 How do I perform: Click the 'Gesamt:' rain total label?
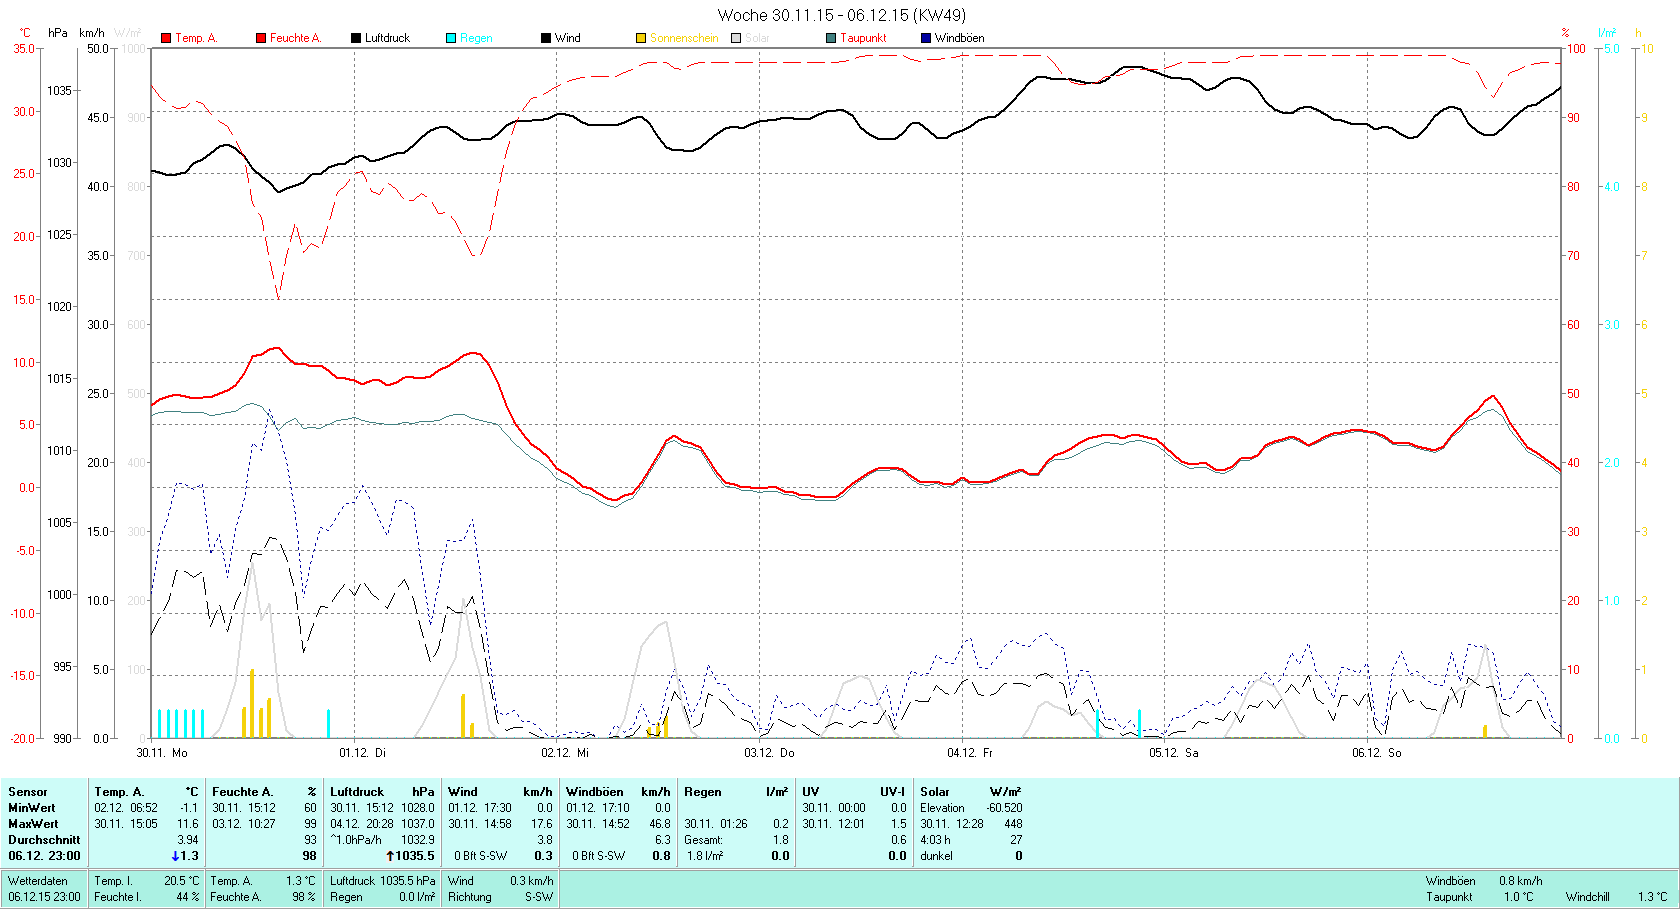coord(704,840)
